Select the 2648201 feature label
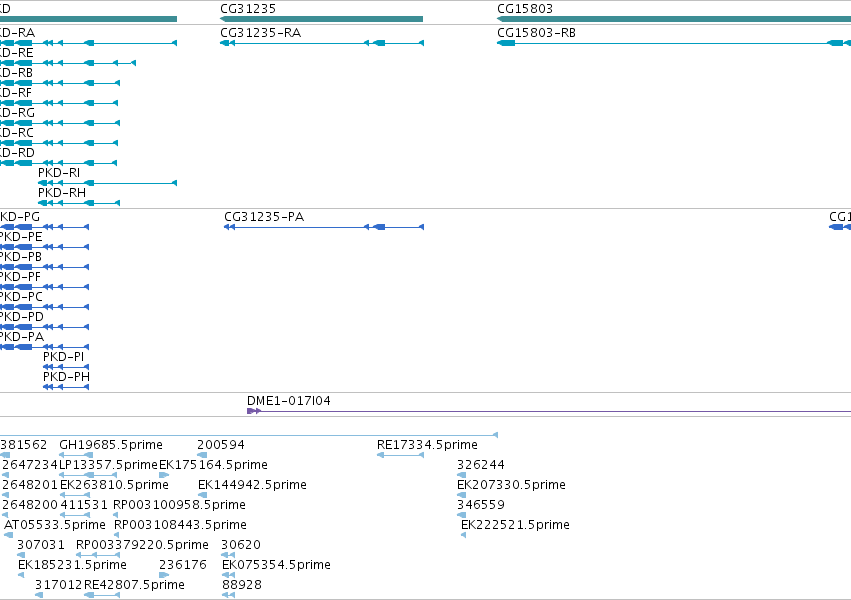The image size is (851, 600). pos(30,484)
